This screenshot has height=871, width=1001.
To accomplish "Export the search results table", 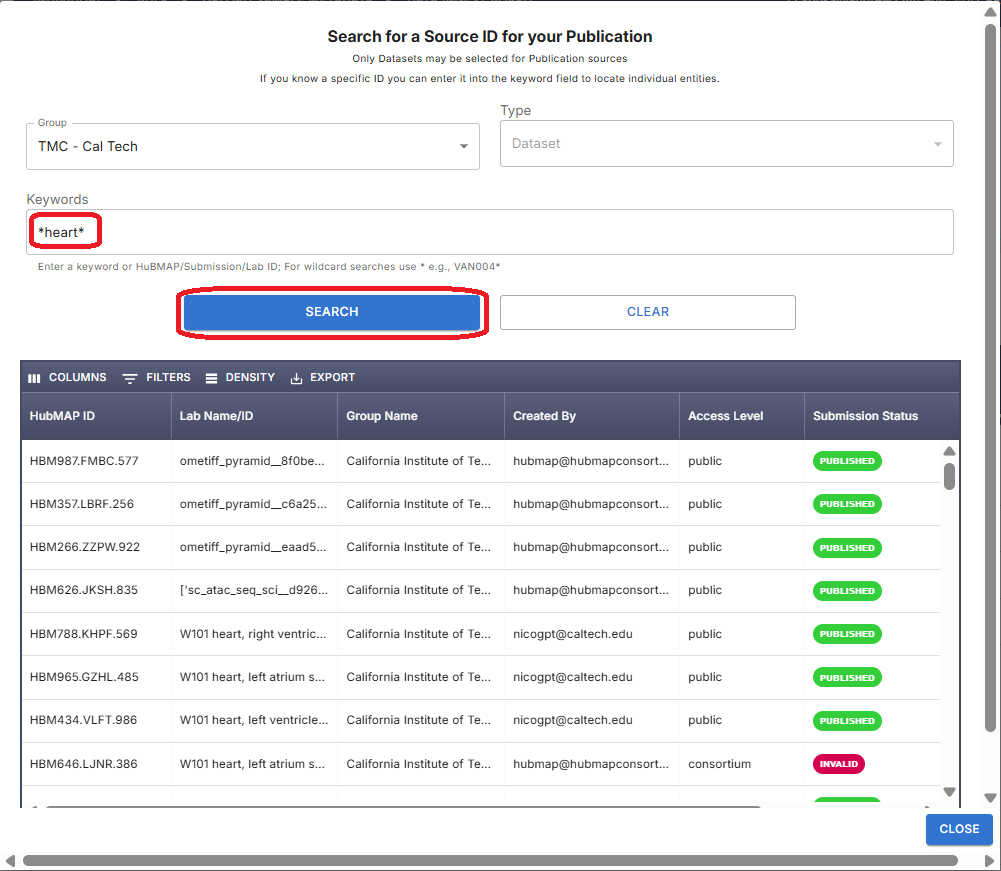I will click(322, 378).
